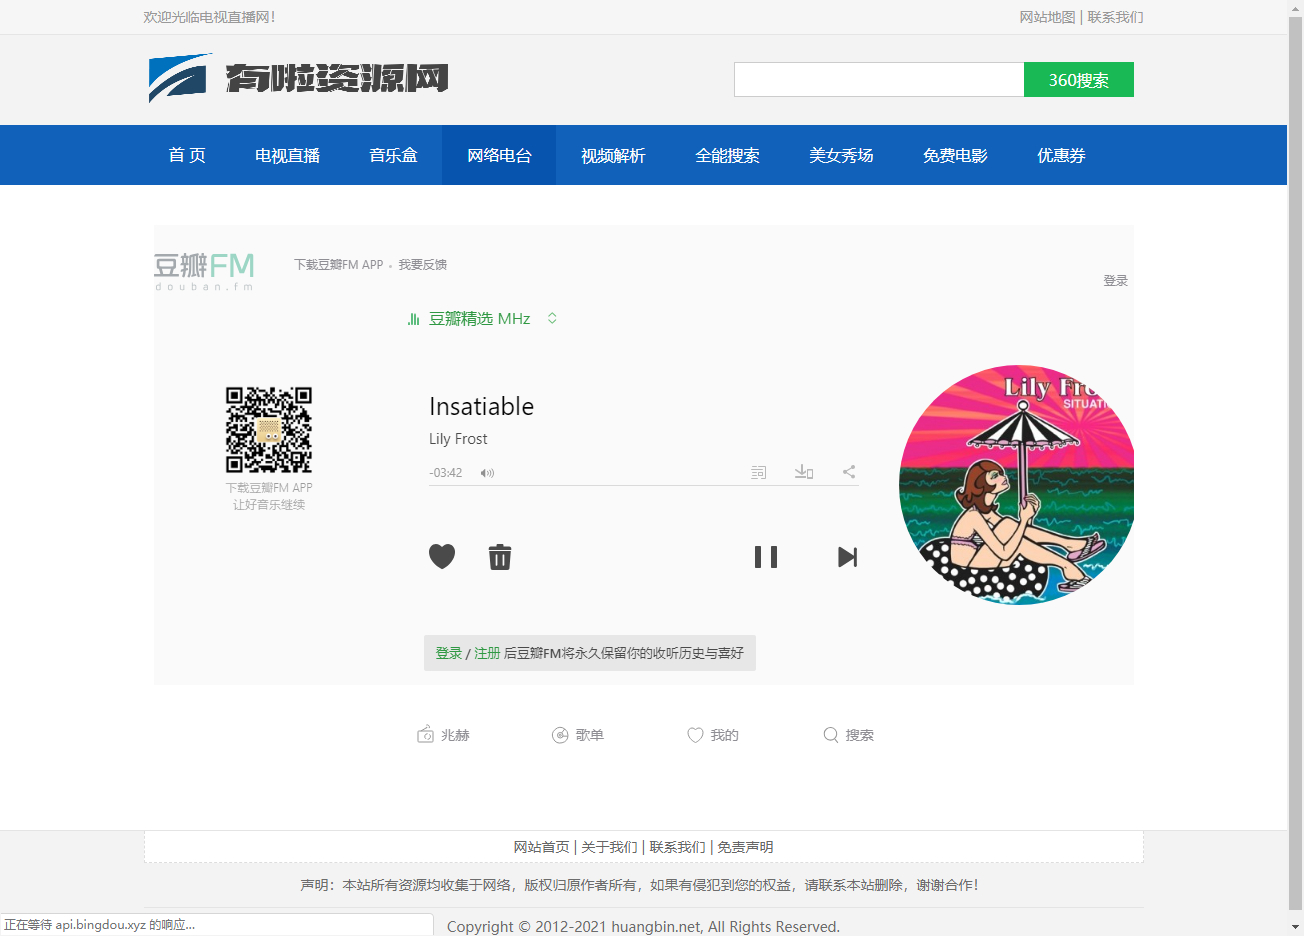Click 登录 in the gray banner

pyautogui.click(x=449, y=653)
